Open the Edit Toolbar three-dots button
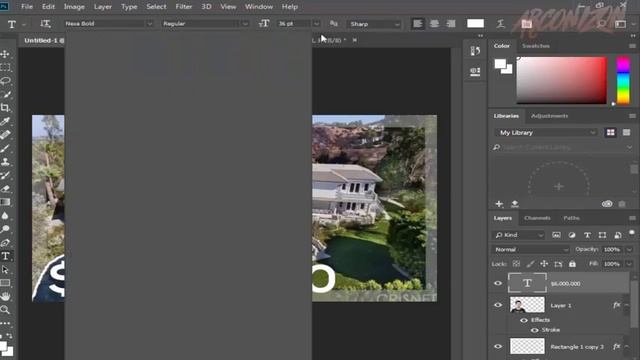This screenshot has width=640, height=360. pyautogui.click(x=5, y=323)
